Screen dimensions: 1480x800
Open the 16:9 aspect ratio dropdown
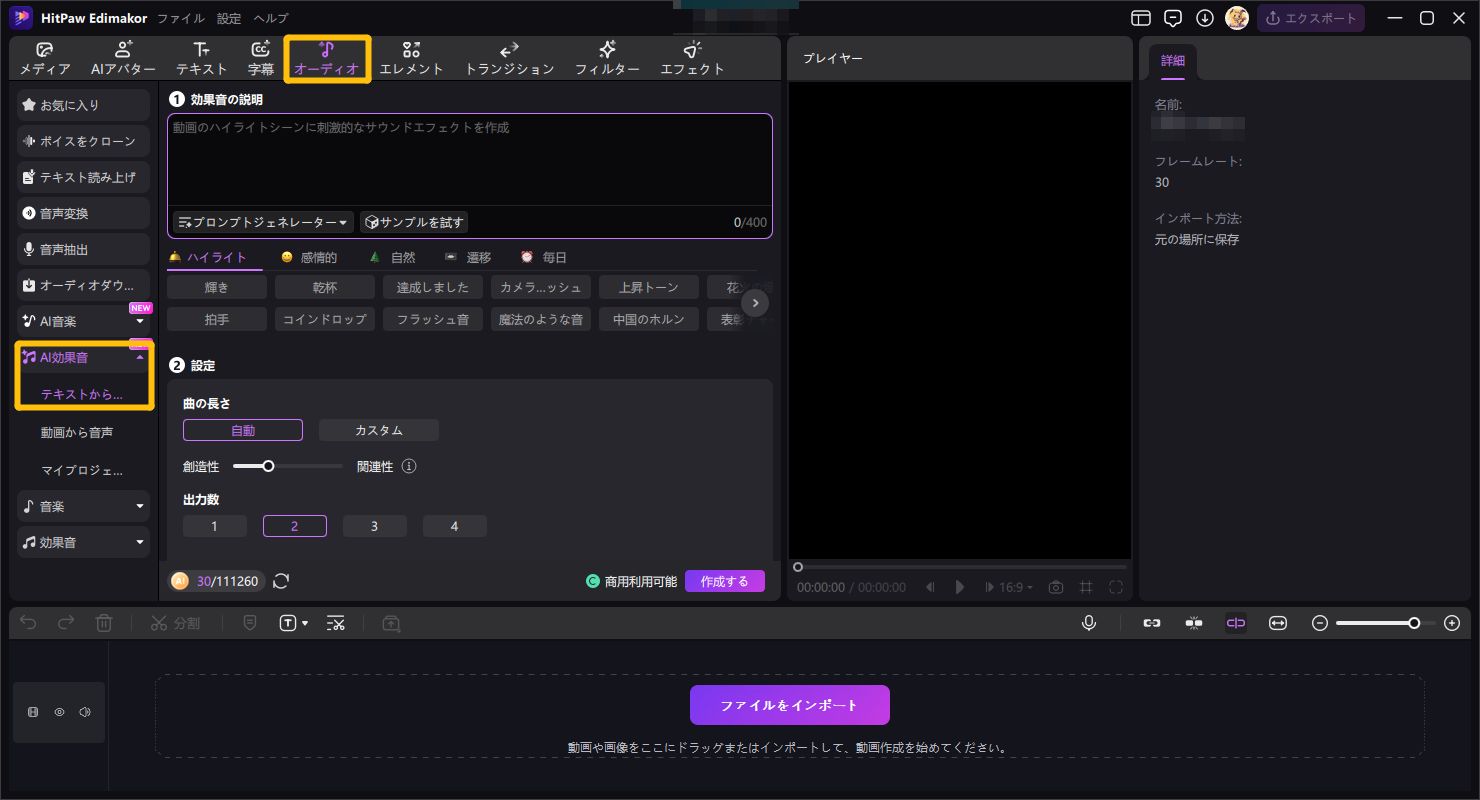1009,587
